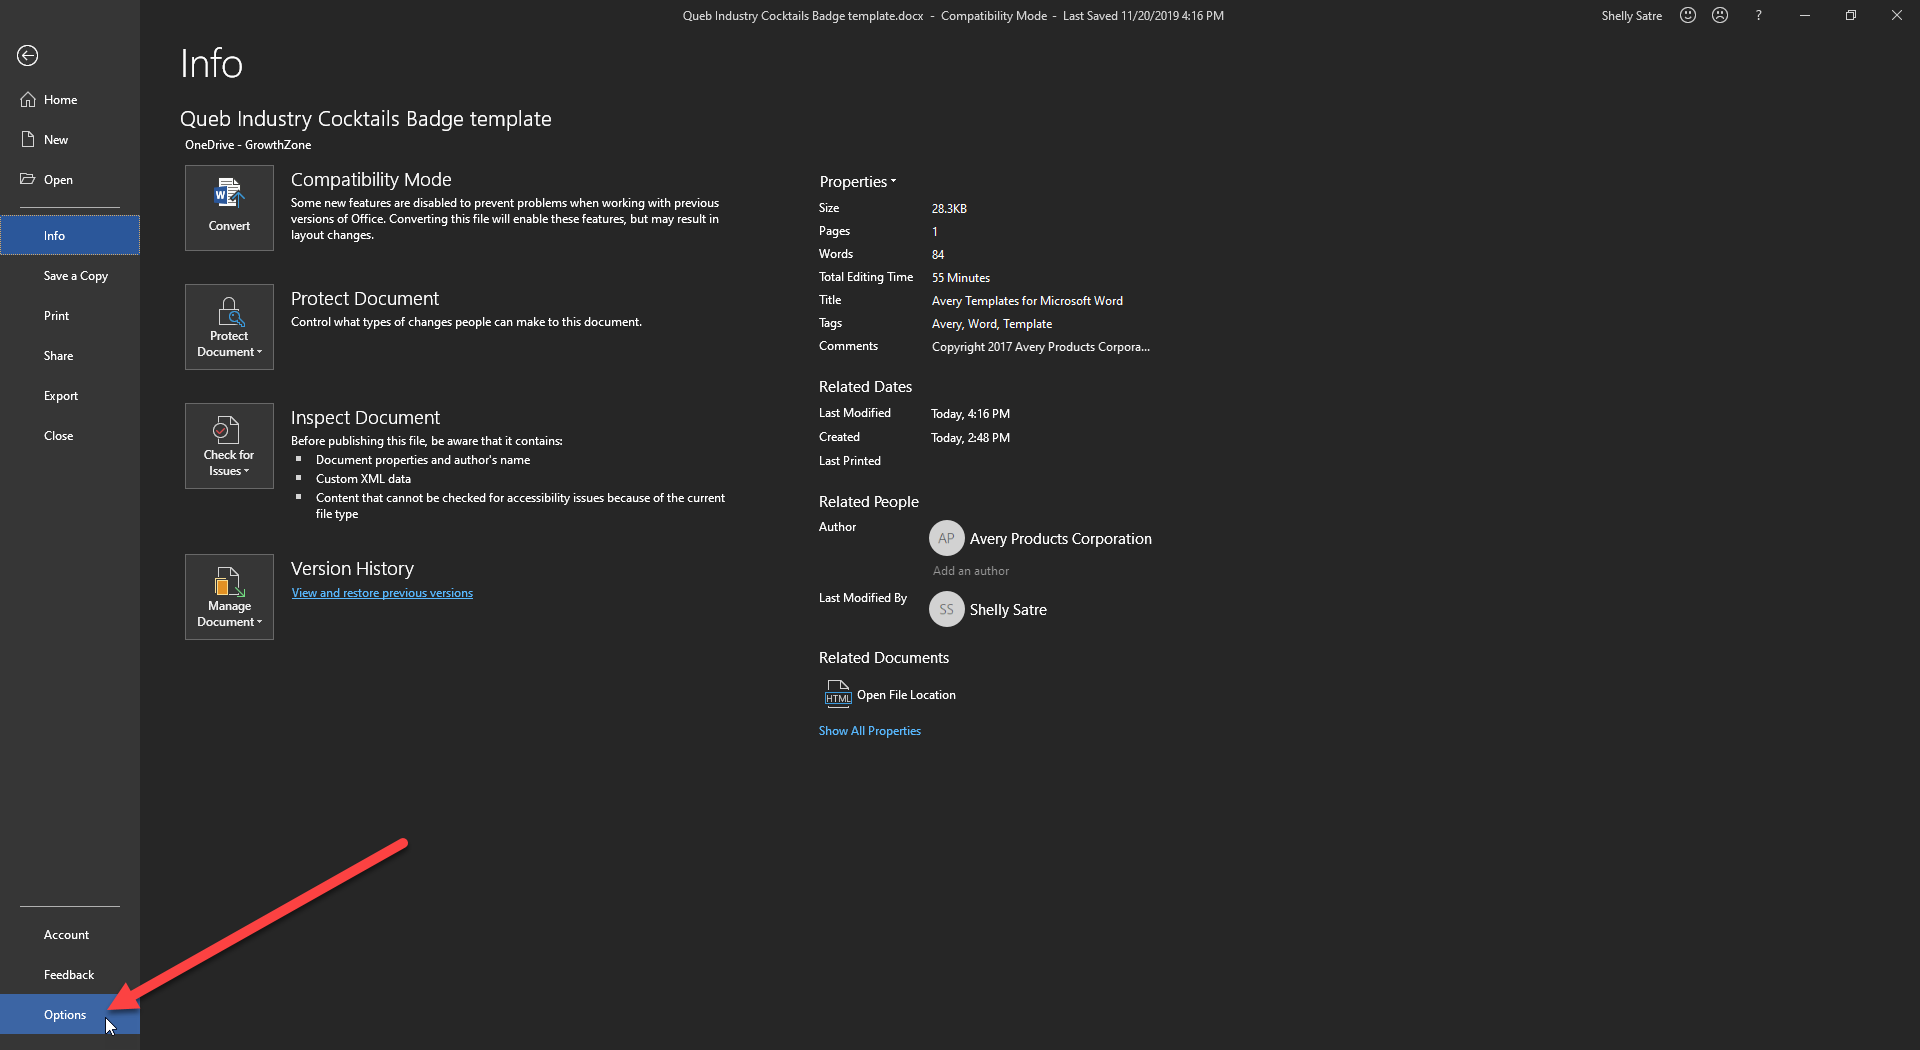Open the Properties dropdown menu
This screenshot has width=1920, height=1050.
[857, 182]
